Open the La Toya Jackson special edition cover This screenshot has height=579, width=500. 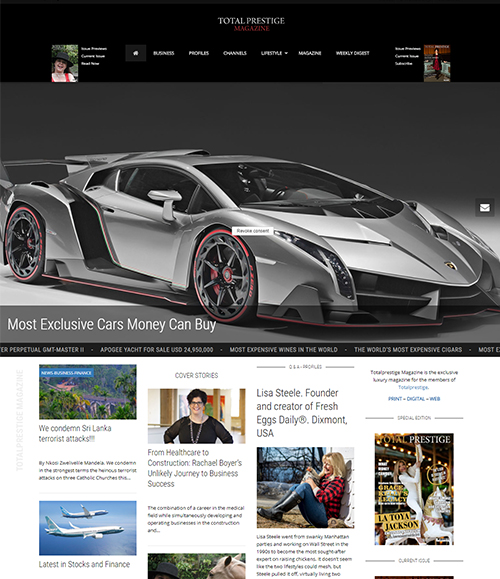(414, 489)
